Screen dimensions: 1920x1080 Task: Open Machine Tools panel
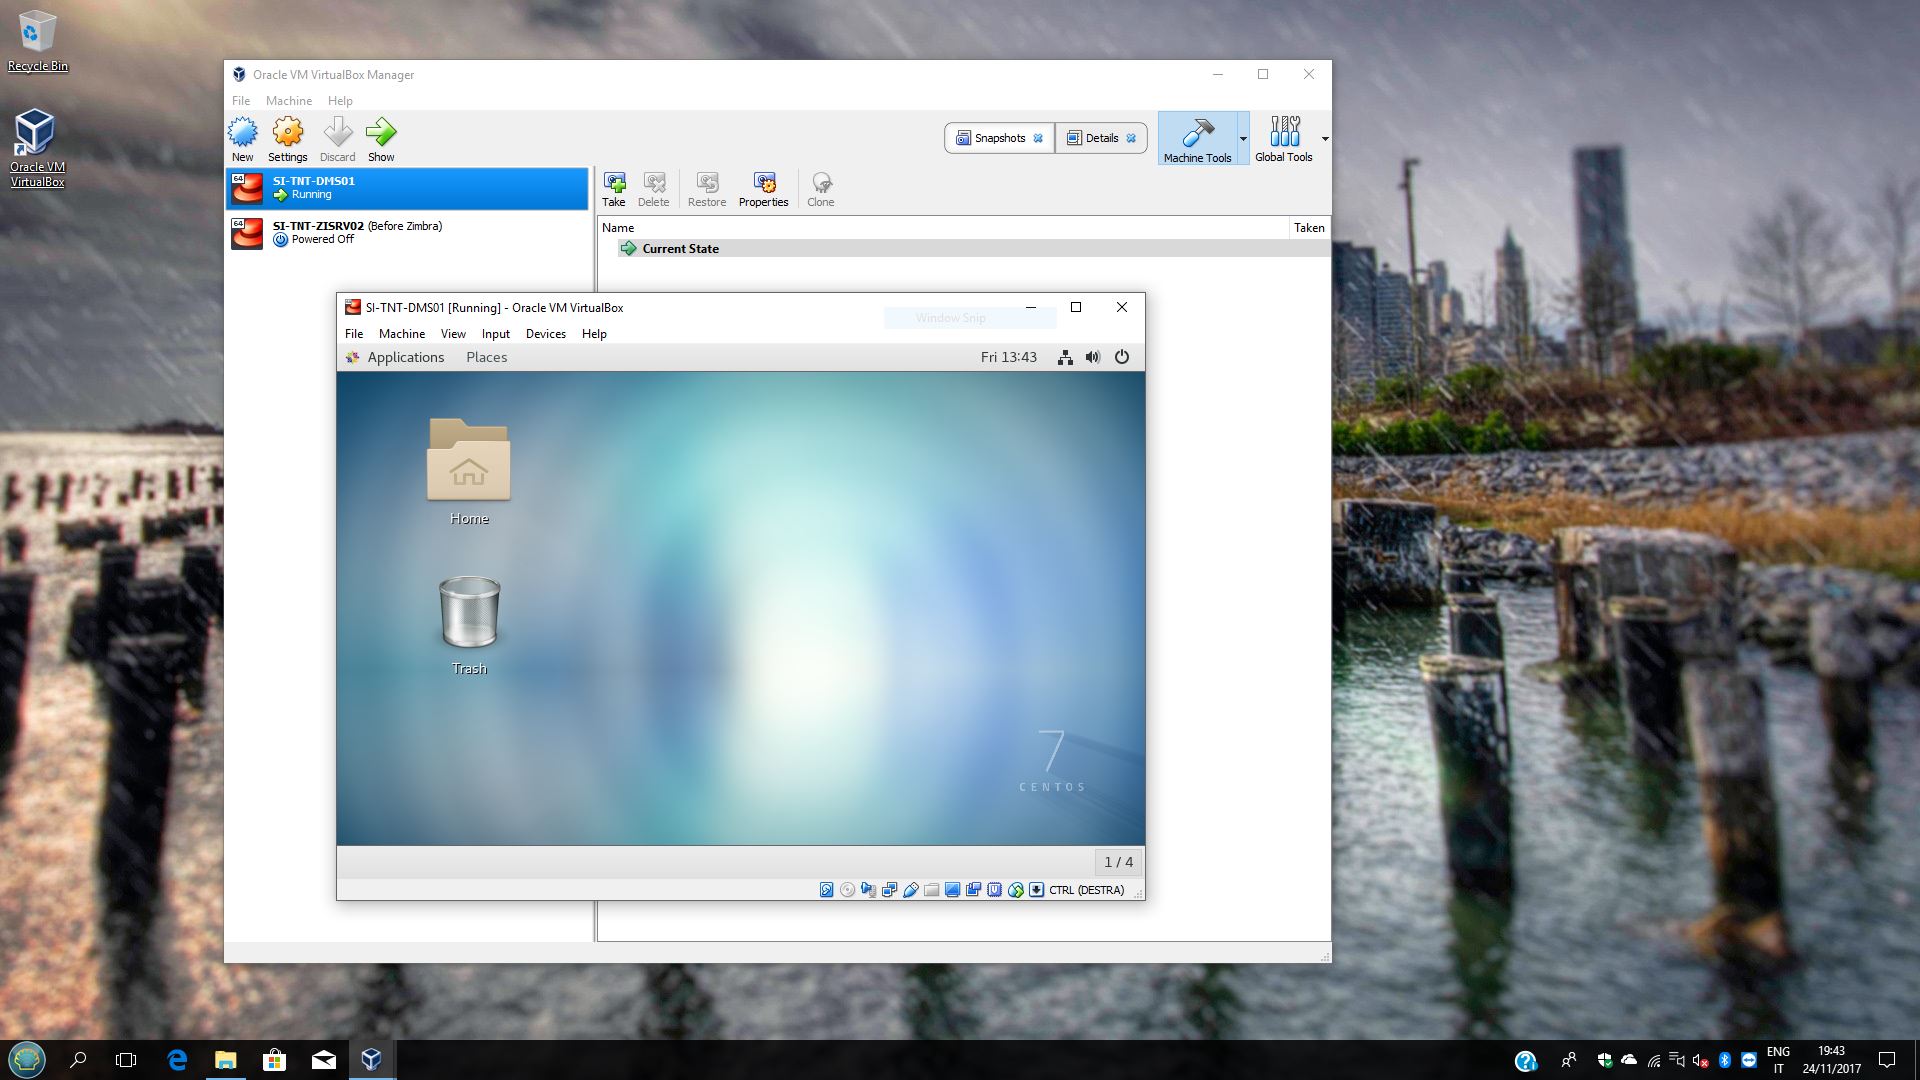pos(1196,137)
